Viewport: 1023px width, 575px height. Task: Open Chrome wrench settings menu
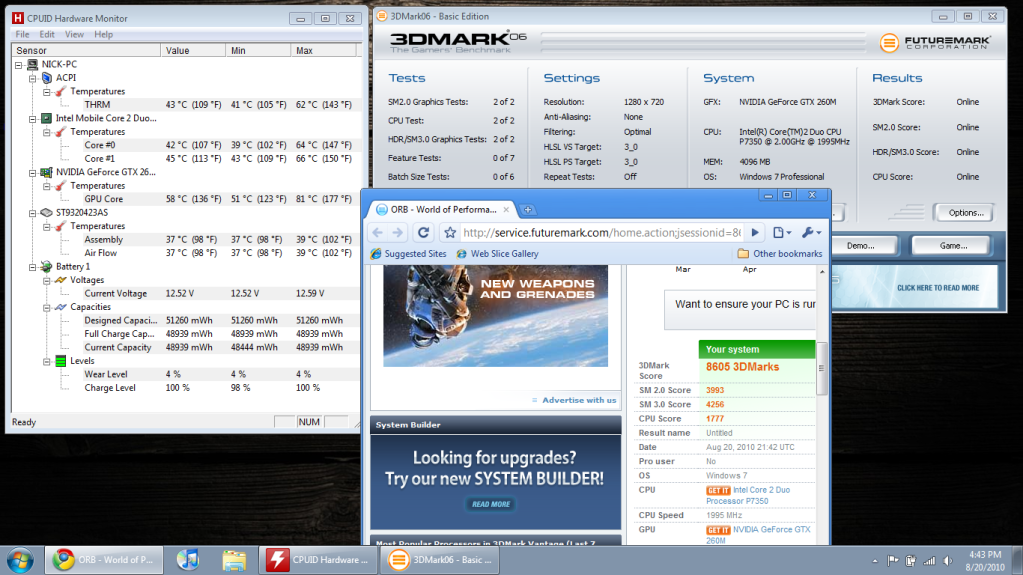point(811,232)
